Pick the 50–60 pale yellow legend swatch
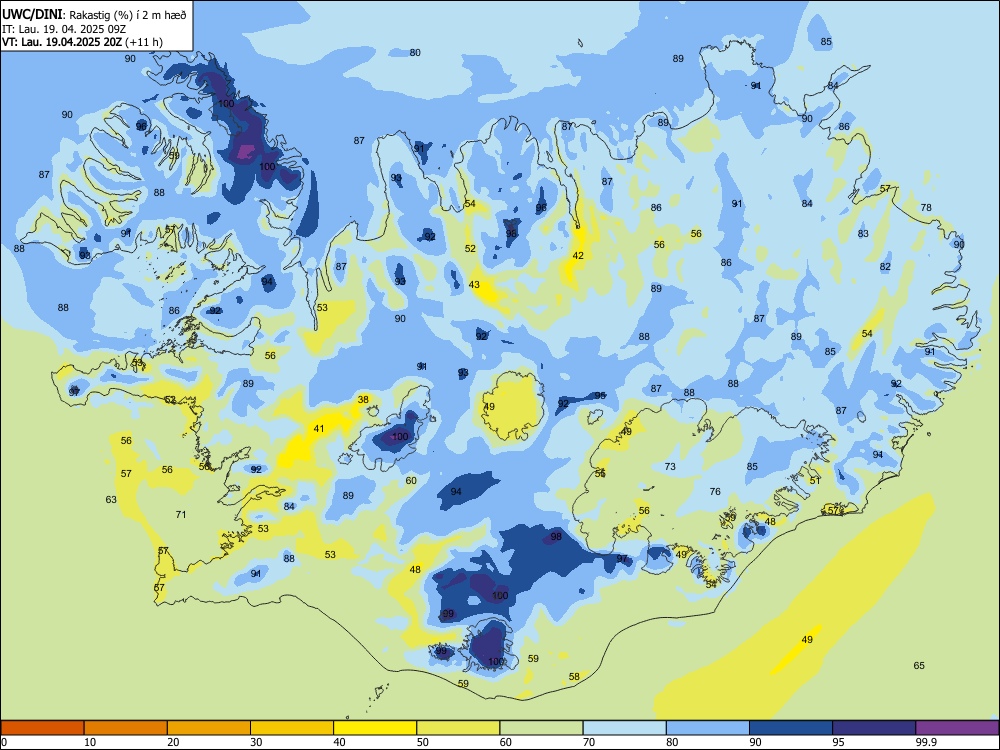This screenshot has width=1000, height=750. point(459,728)
